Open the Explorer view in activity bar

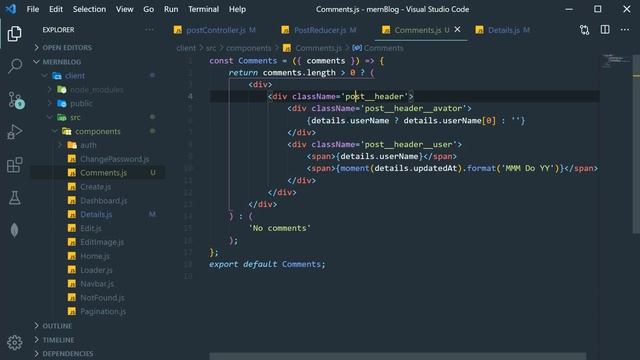[x=14, y=33]
